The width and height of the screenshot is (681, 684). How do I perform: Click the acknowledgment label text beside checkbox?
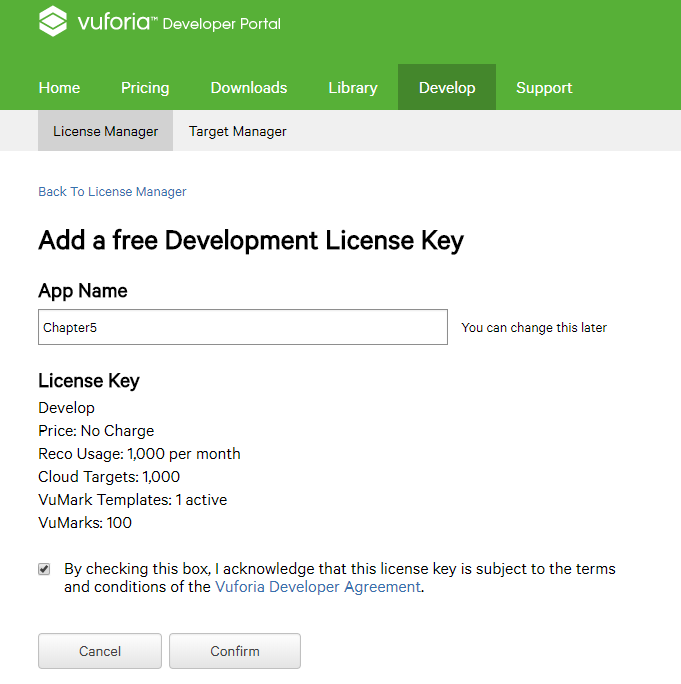339,578
